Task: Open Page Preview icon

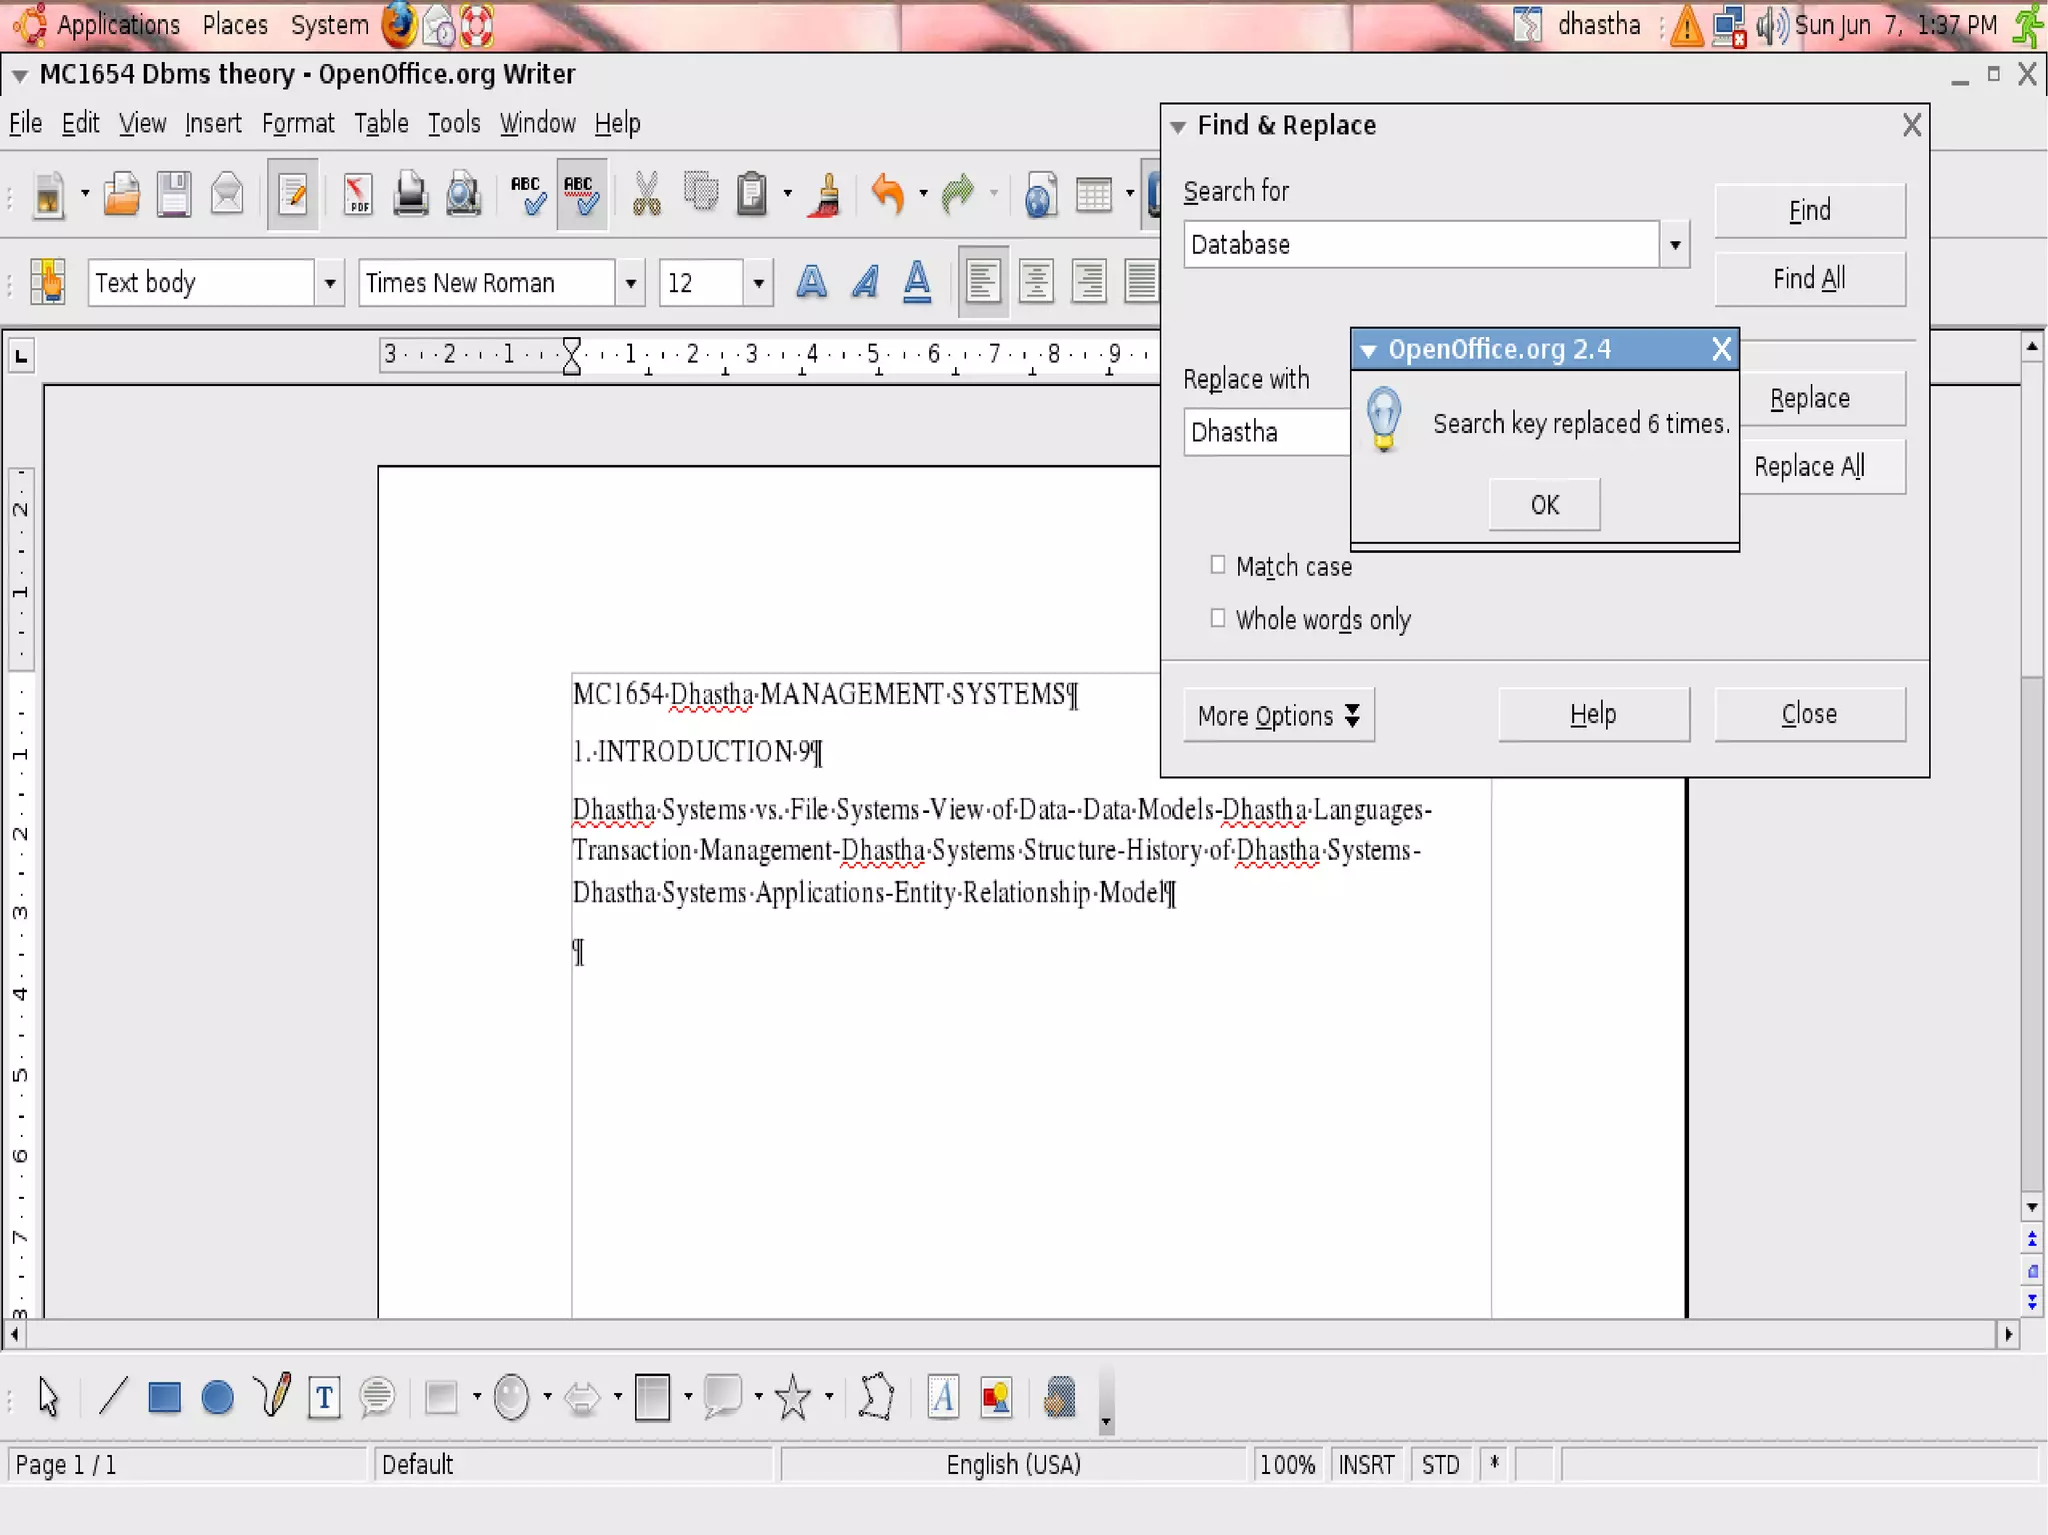Action: click(463, 194)
